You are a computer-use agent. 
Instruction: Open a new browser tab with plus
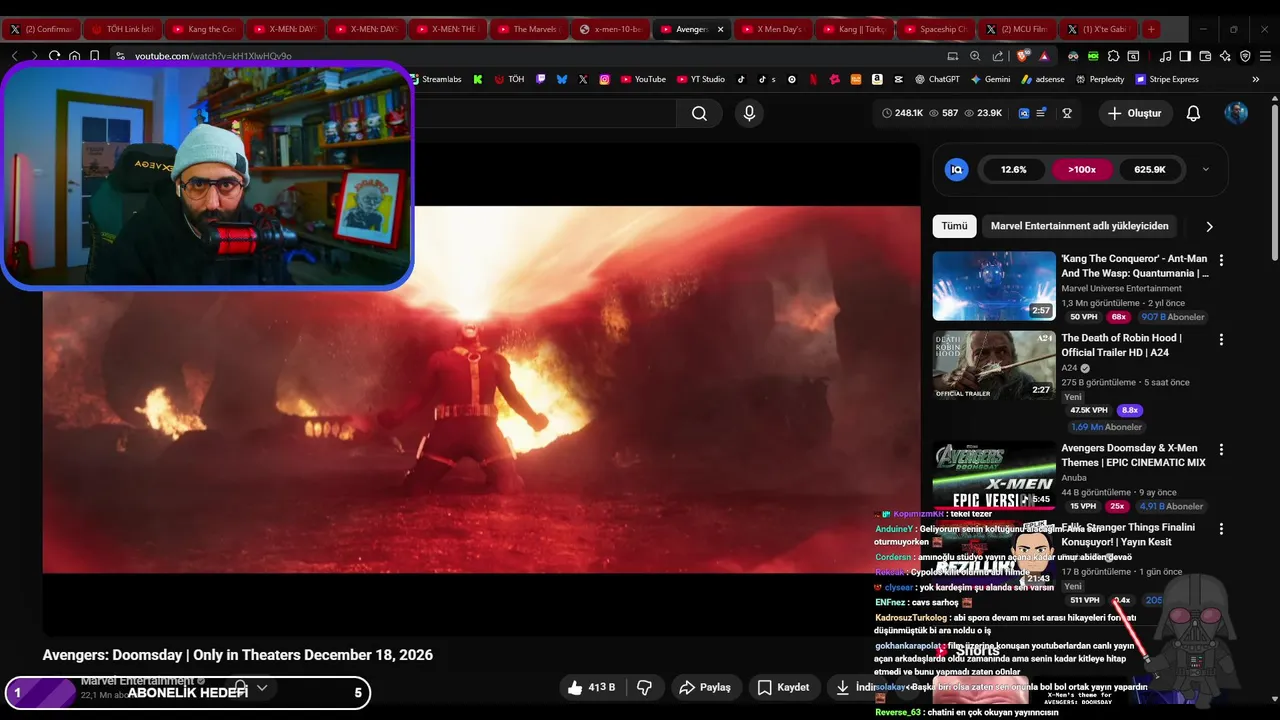1151,29
